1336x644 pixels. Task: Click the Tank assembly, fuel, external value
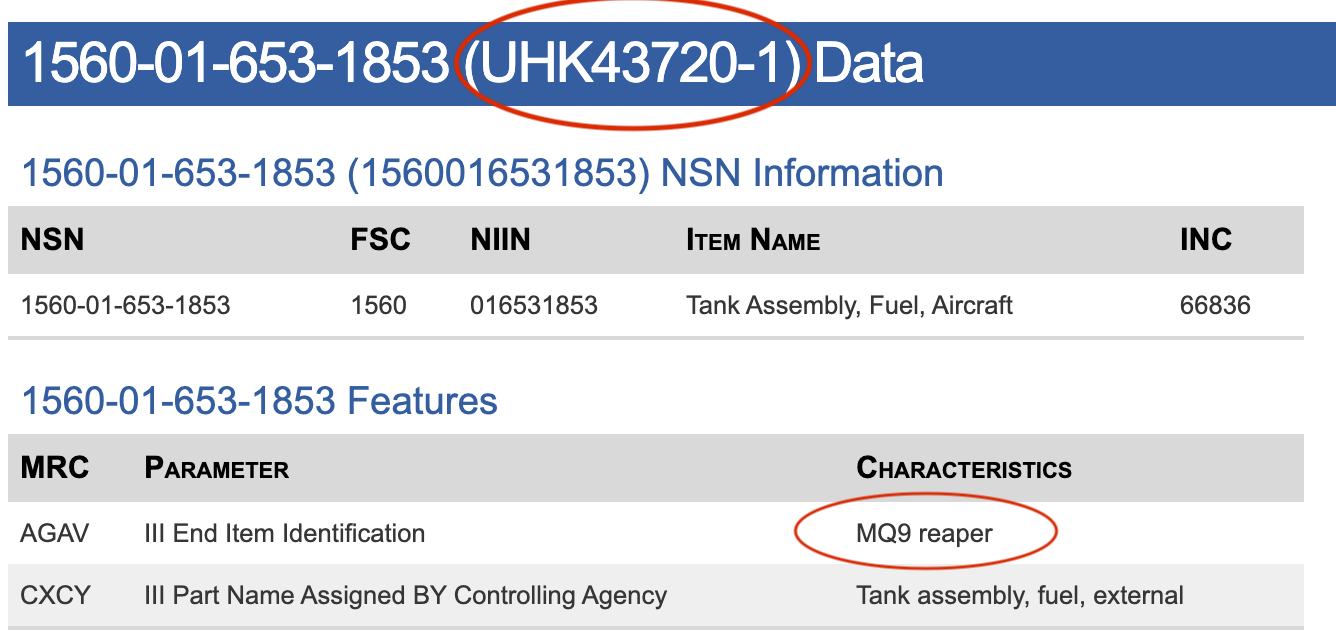(1020, 595)
